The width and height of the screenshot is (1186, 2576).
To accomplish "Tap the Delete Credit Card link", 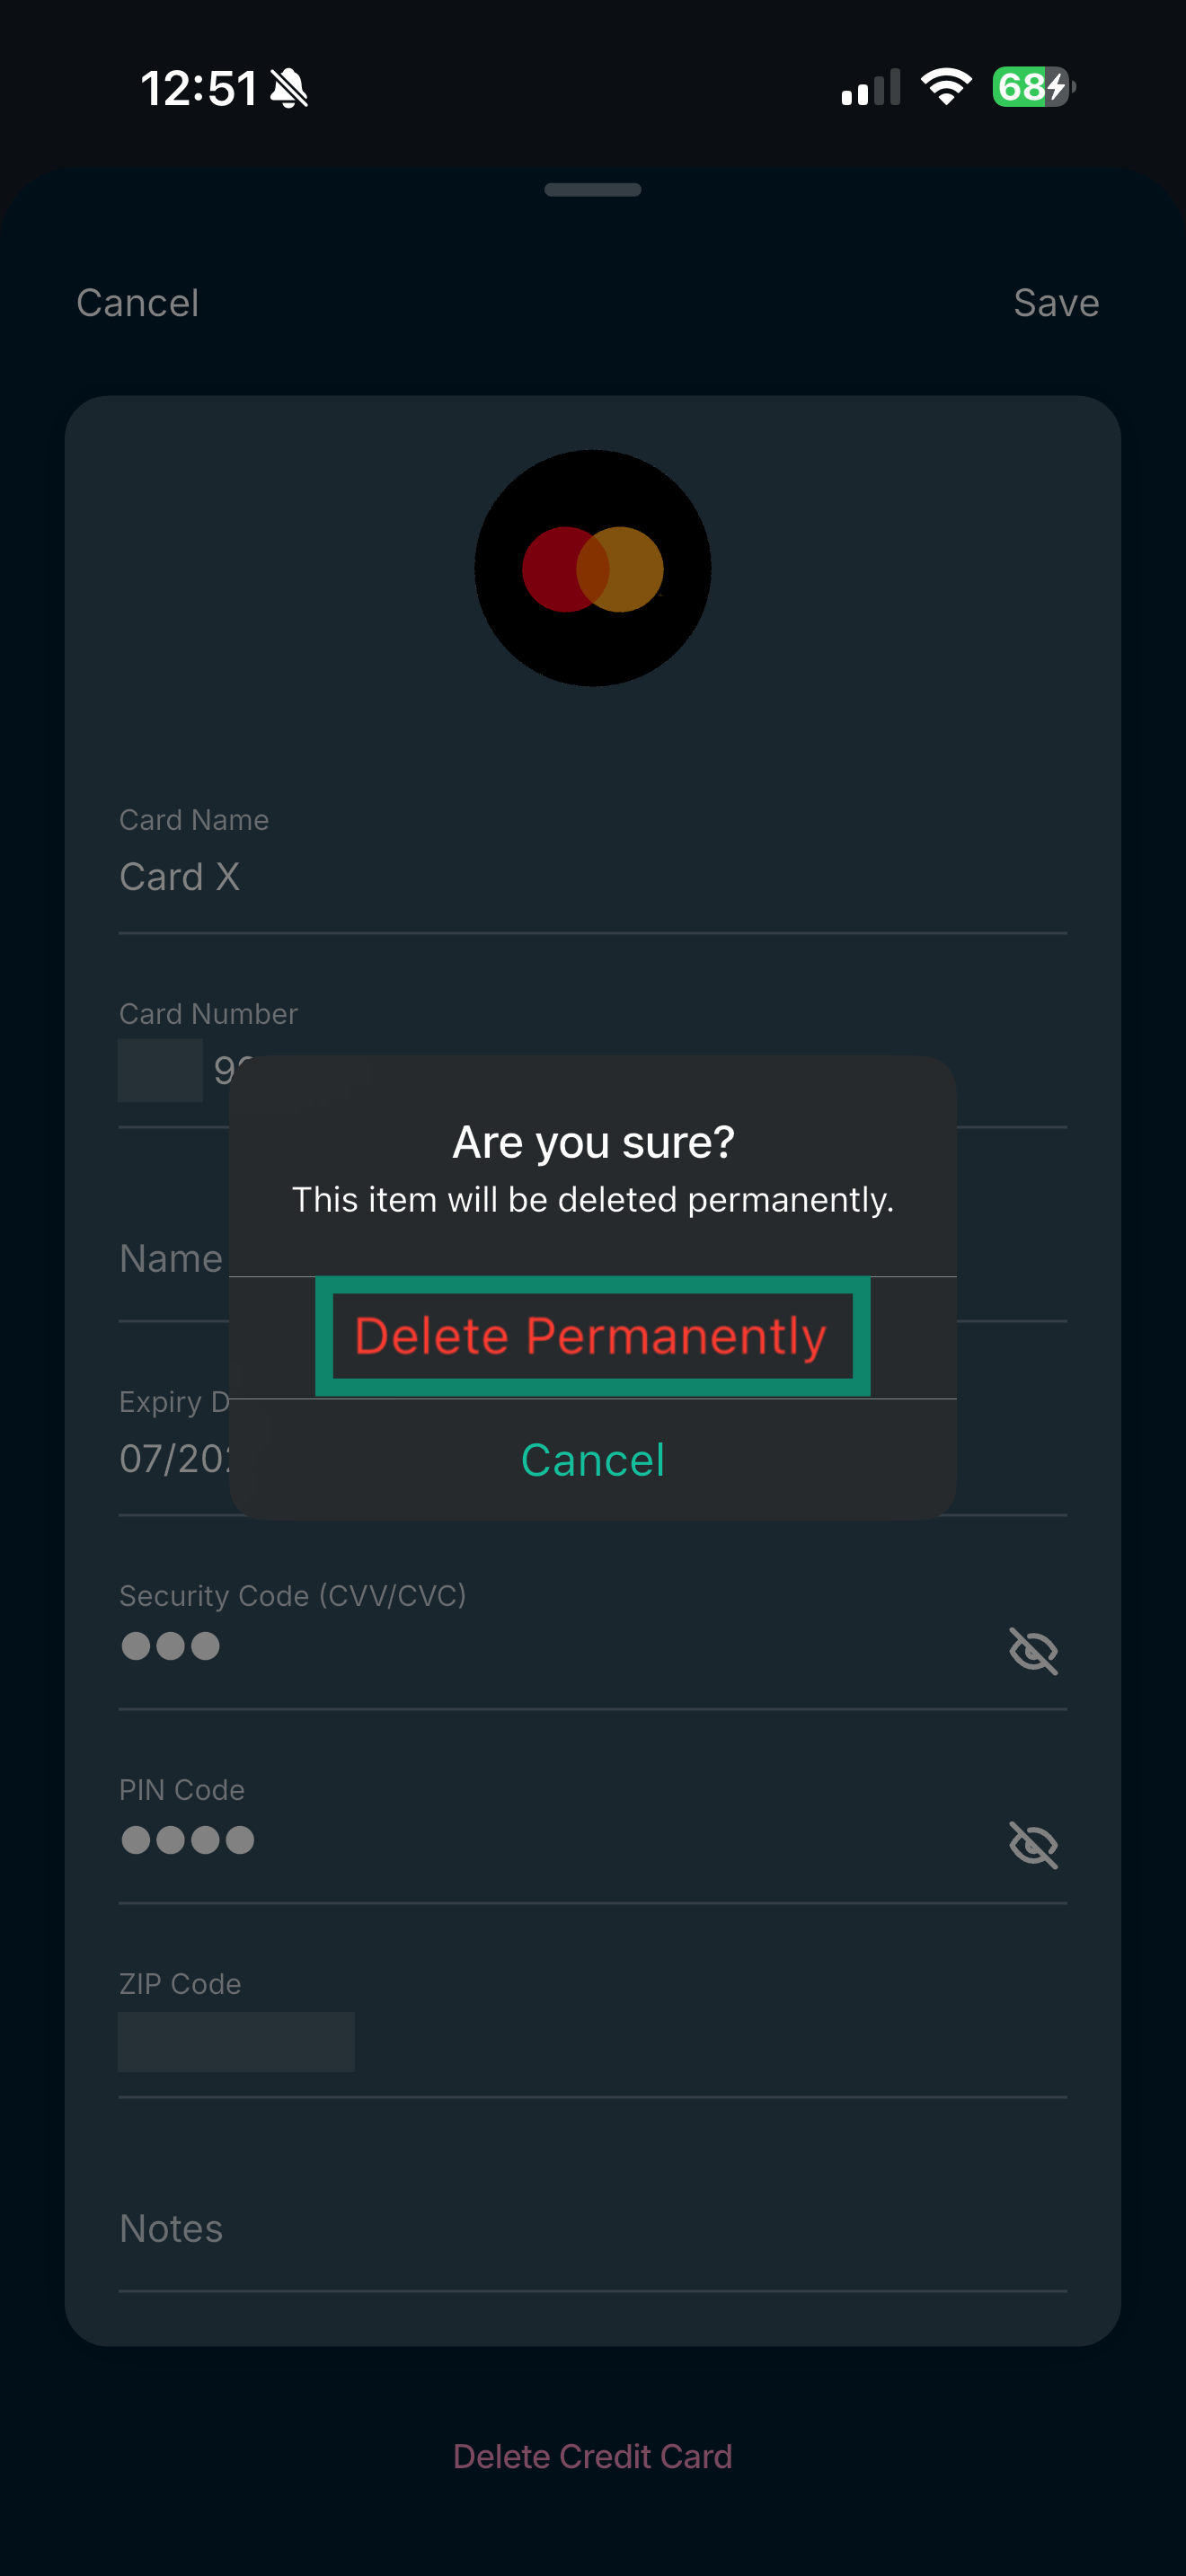I will tap(592, 2456).
